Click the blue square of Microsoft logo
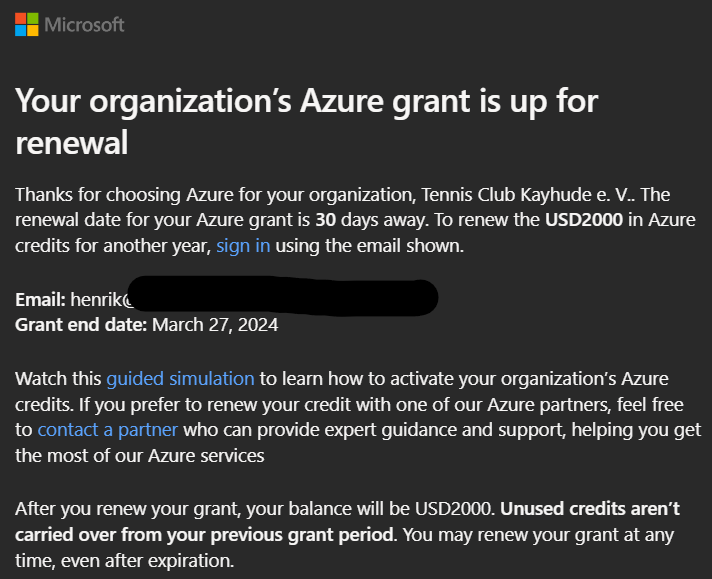Image resolution: width=712 pixels, height=579 pixels. (x=20, y=30)
